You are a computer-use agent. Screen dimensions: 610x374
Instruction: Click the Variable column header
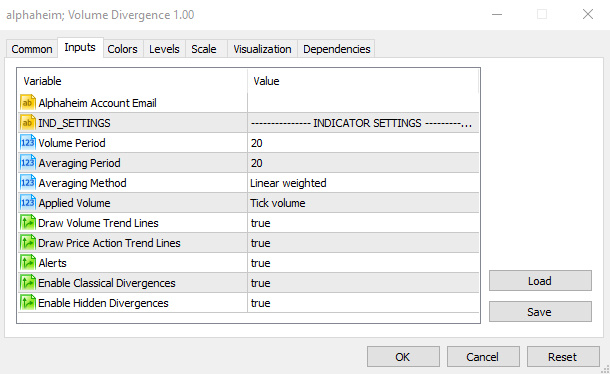pyautogui.click(x=132, y=81)
